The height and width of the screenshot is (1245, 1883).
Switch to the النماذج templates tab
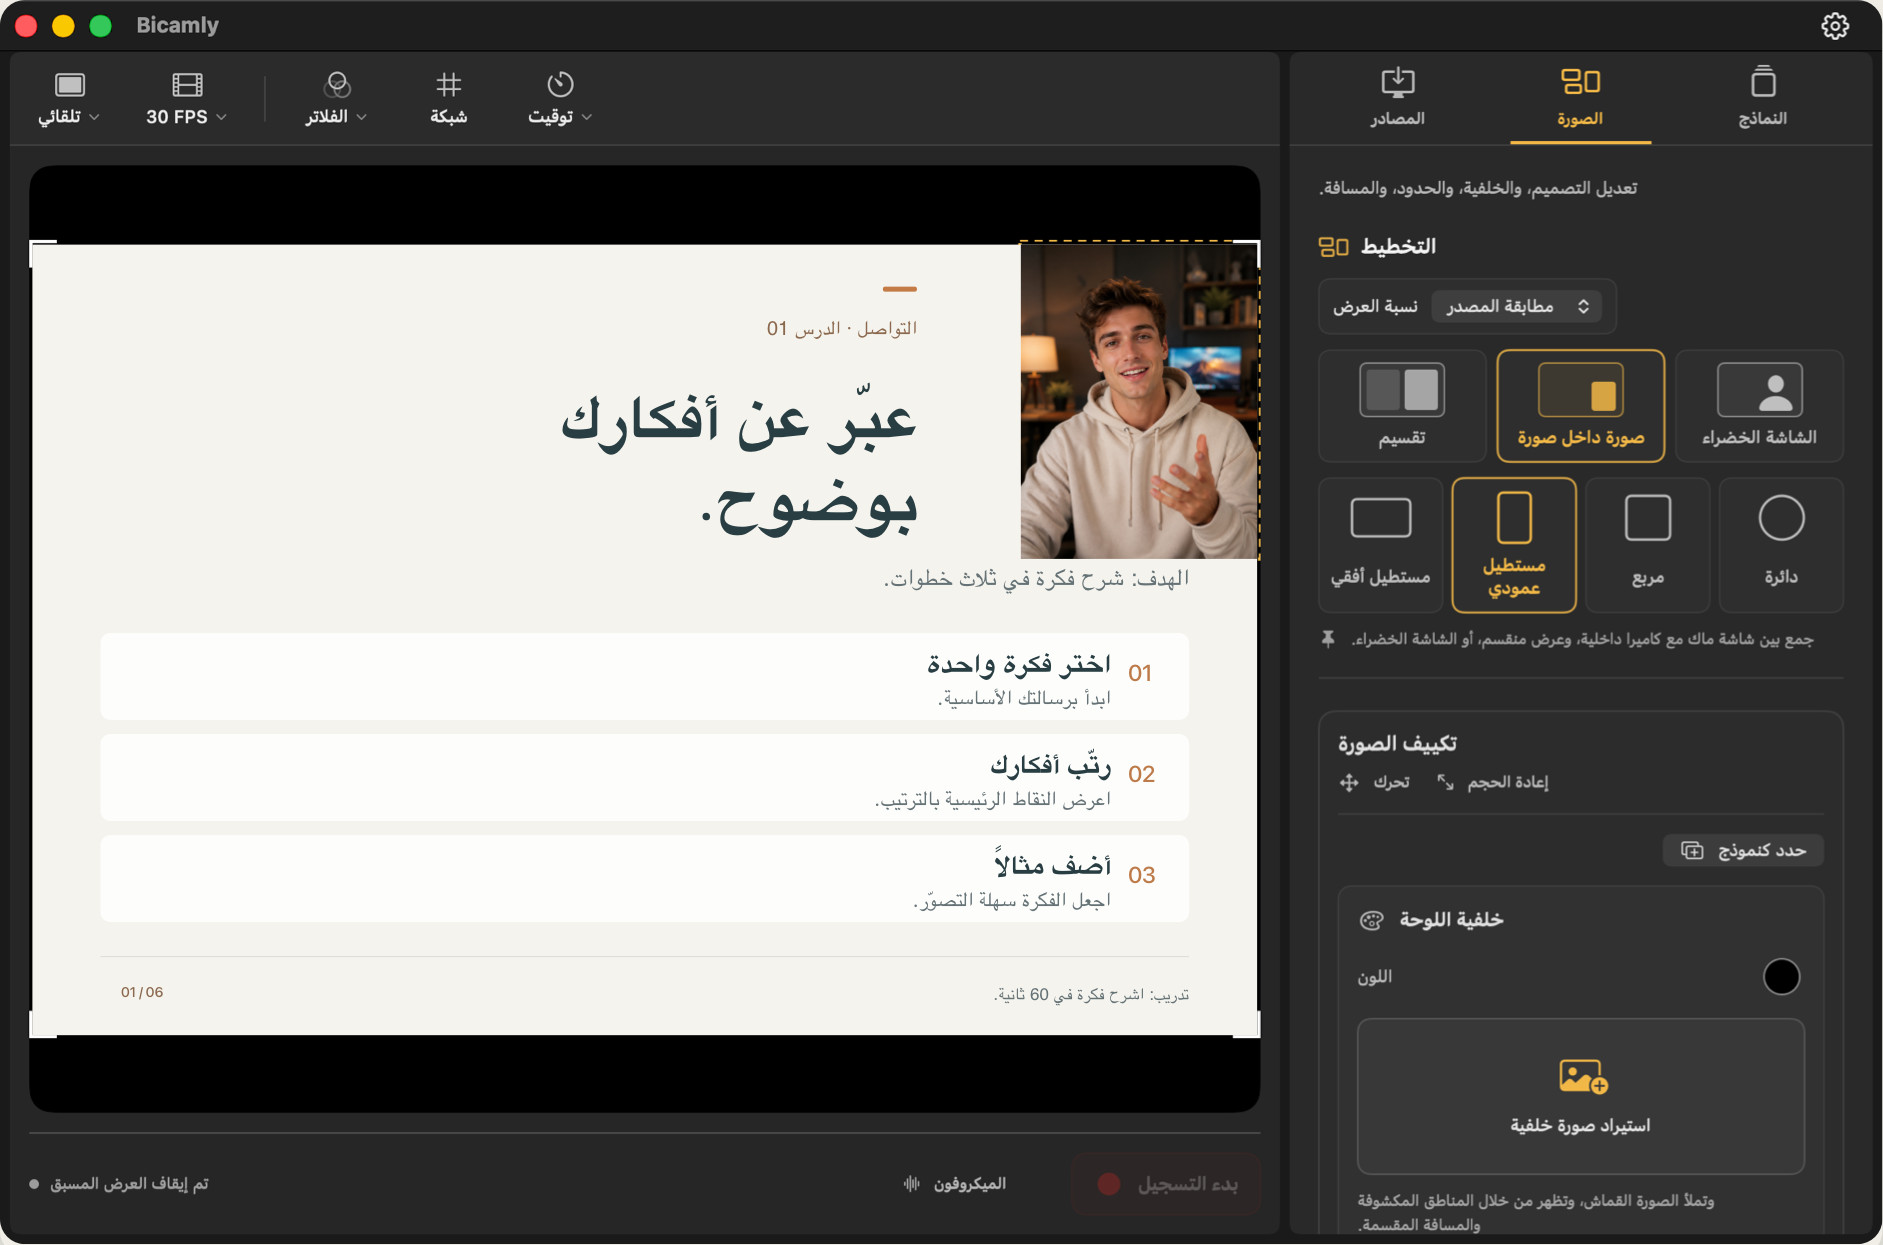point(1762,98)
